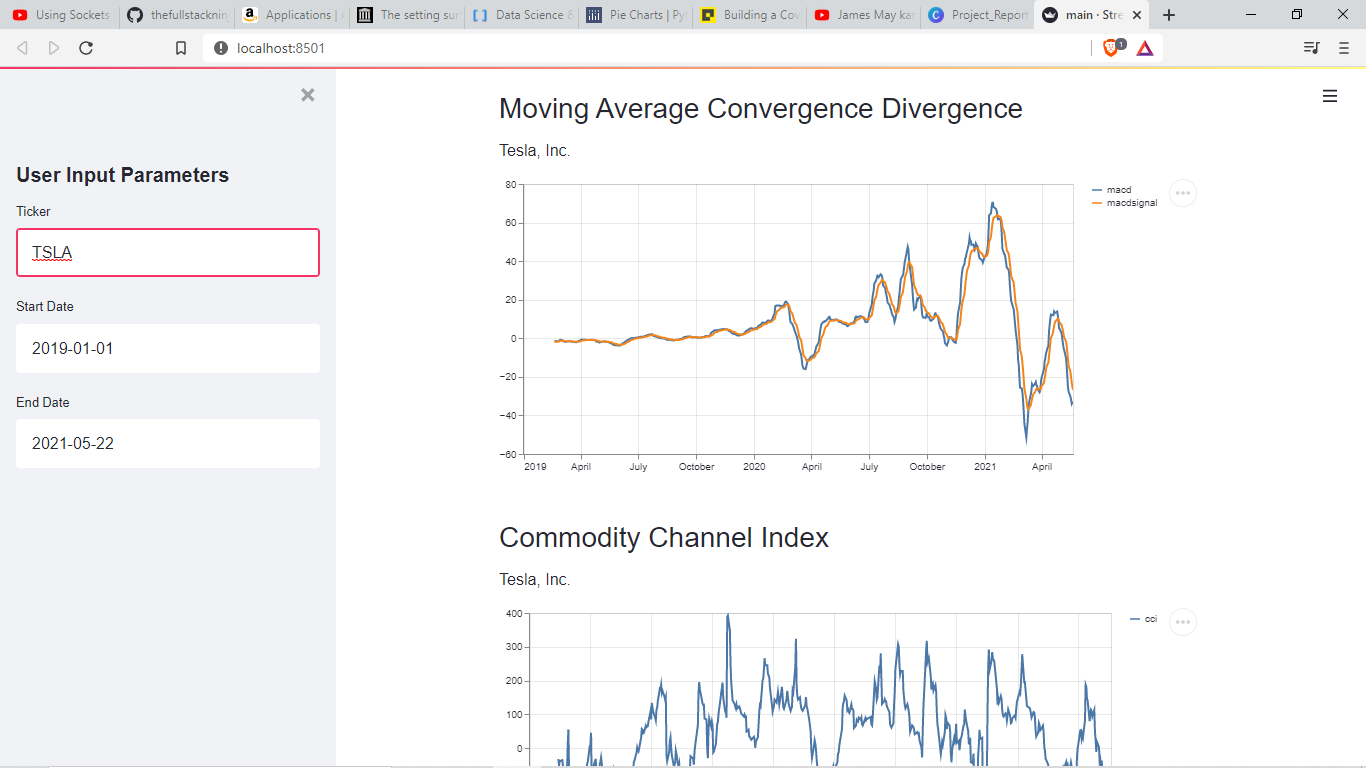This screenshot has height=768, width=1366.
Task: Toggle the cci legend entry
Action: 1144,619
